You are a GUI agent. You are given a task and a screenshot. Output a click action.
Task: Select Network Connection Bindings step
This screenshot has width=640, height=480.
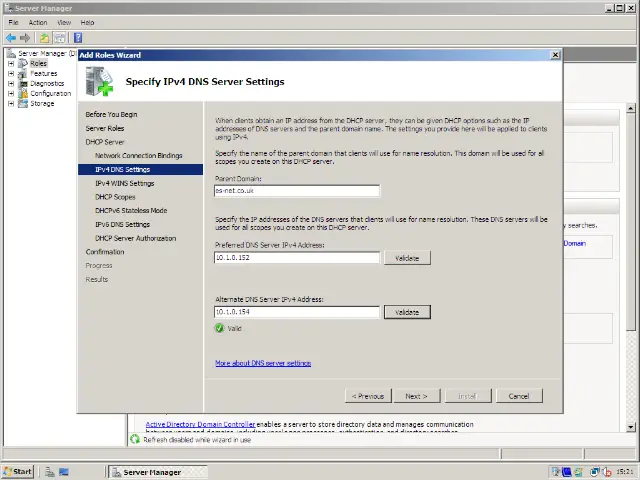139,156
